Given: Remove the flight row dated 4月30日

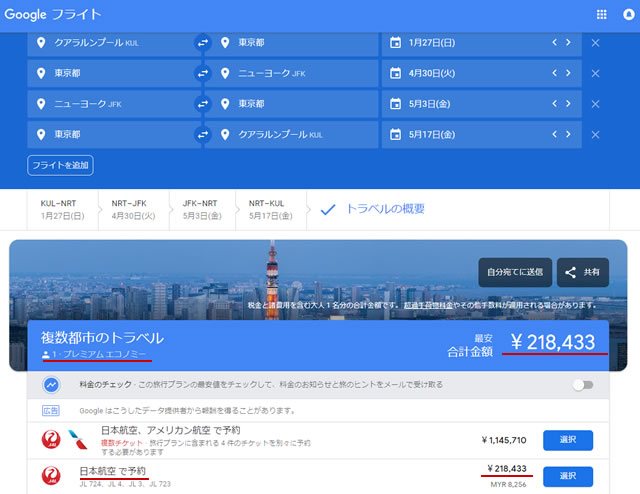Looking at the screenshot, I should point(595,73).
